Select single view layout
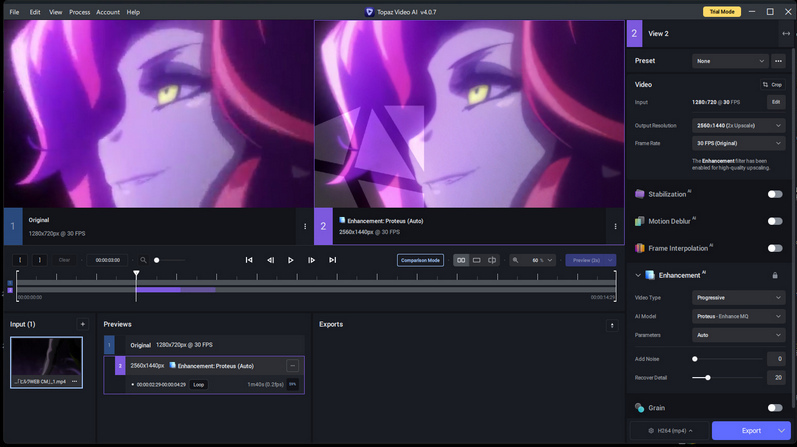Screen dimensions: 797x447 click(477, 260)
